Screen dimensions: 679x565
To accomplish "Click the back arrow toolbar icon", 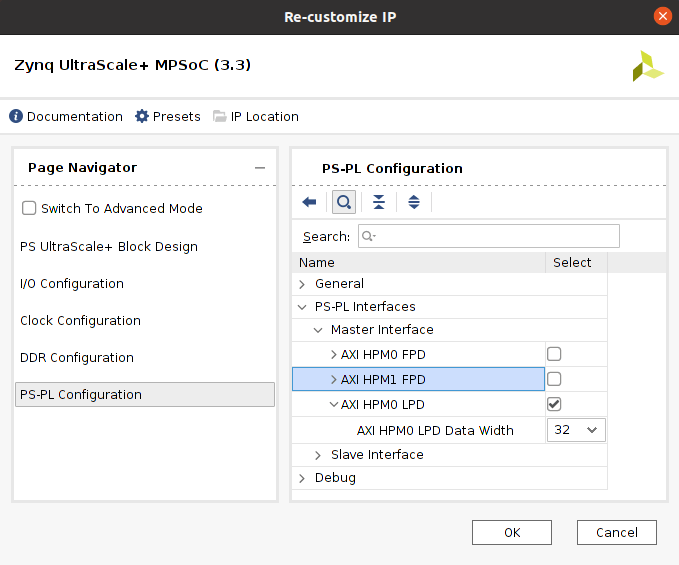I will point(309,202).
